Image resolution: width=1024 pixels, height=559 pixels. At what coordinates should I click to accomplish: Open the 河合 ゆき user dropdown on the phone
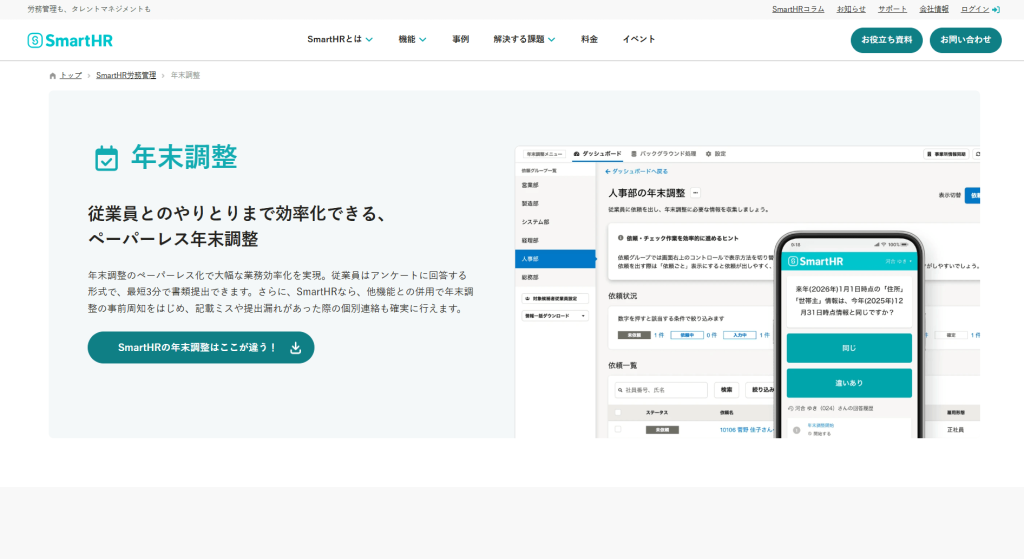pos(899,261)
